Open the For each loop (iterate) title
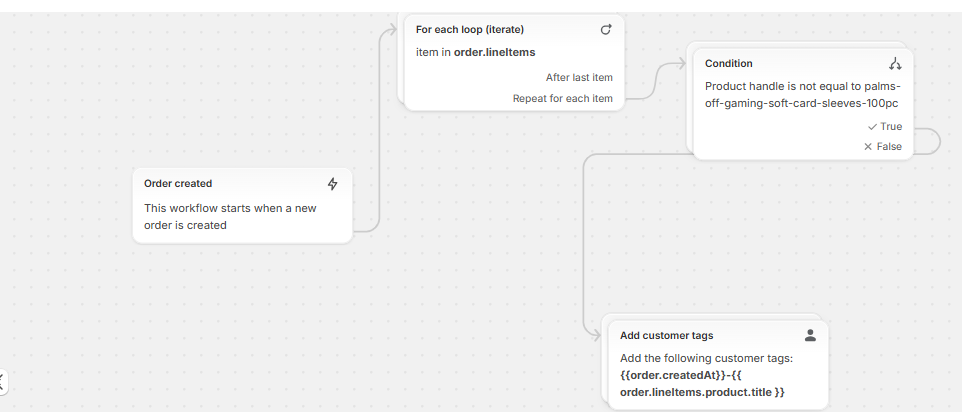The width and height of the screenshot is (962, 416). pos(469,30)
